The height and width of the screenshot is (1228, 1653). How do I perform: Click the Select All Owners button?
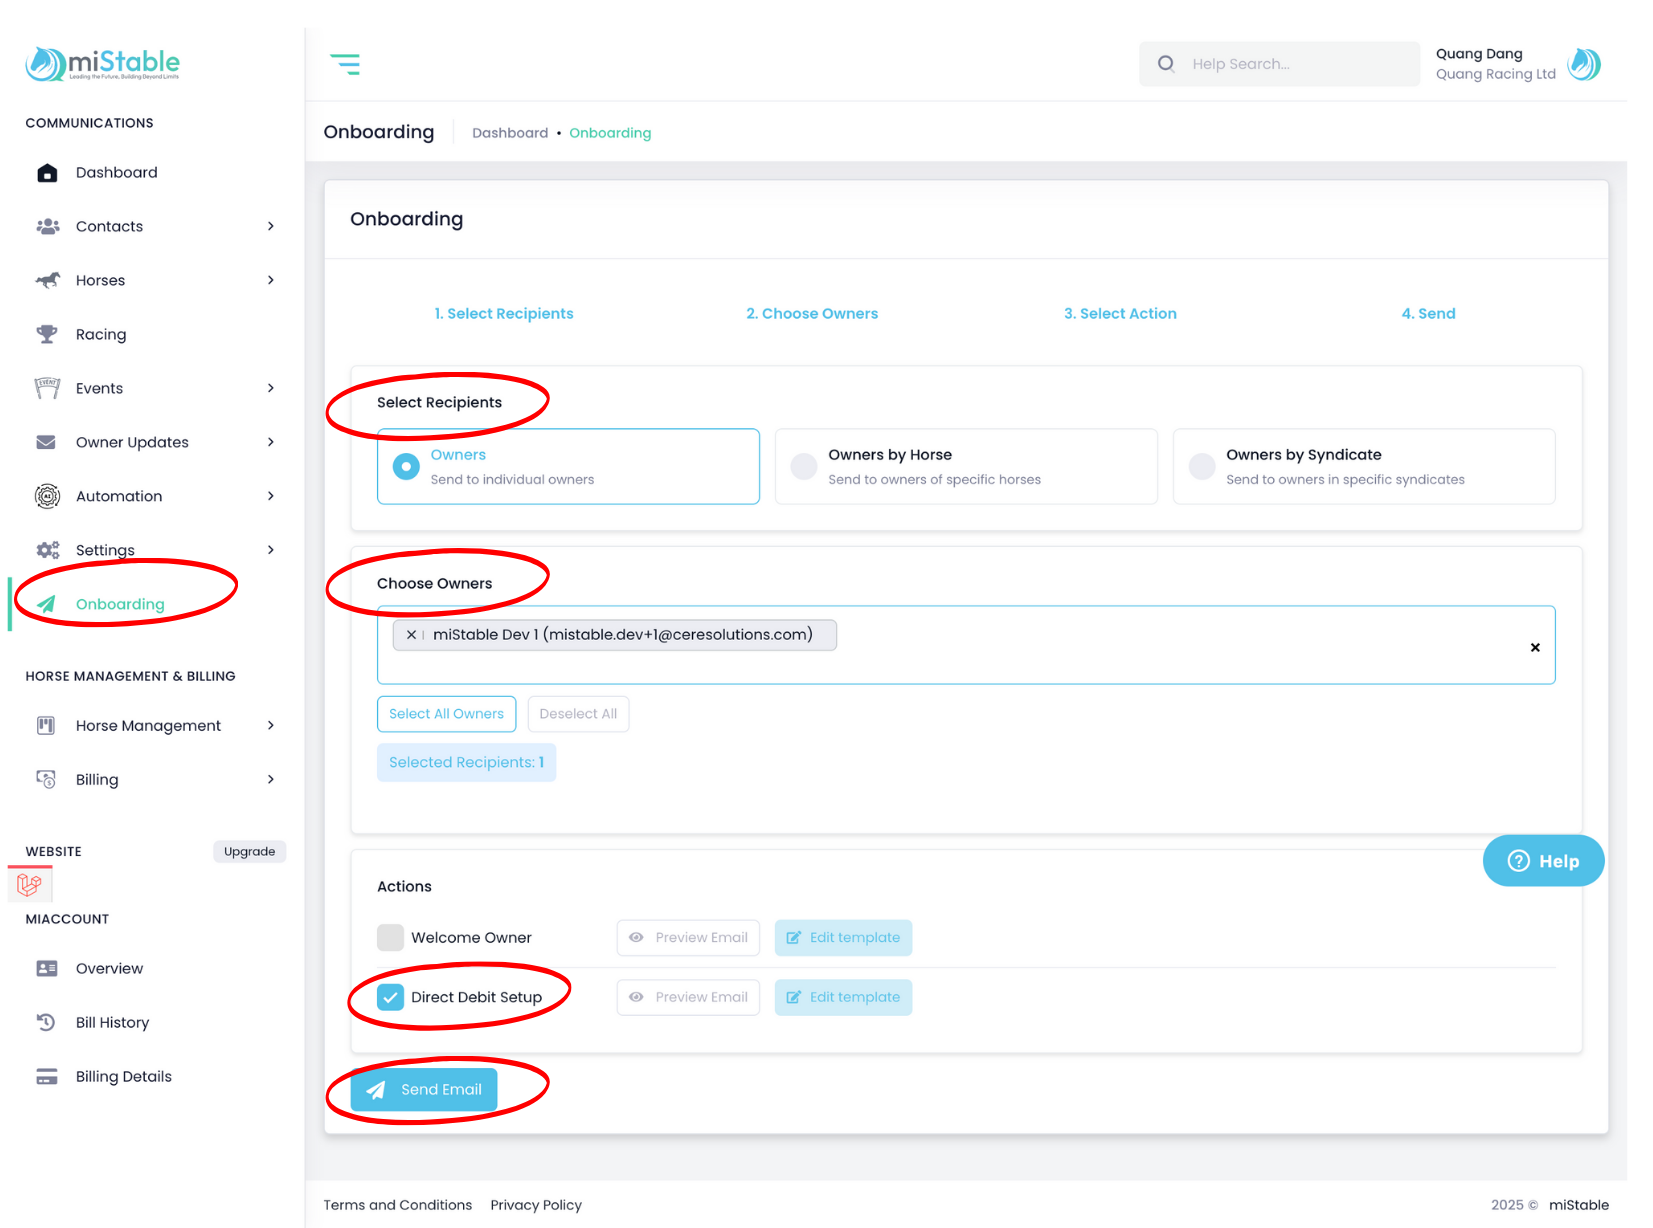pyautogui.click(x=446, y=714)
